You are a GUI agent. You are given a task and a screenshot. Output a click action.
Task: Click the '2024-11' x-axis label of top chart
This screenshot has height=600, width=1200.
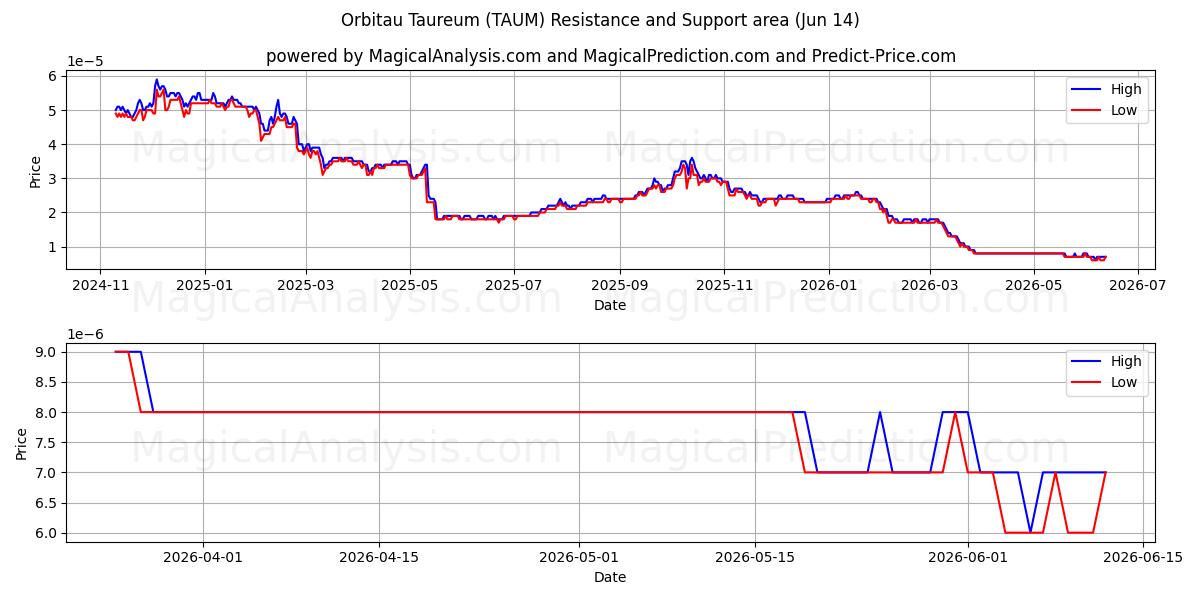coord(99,285)
